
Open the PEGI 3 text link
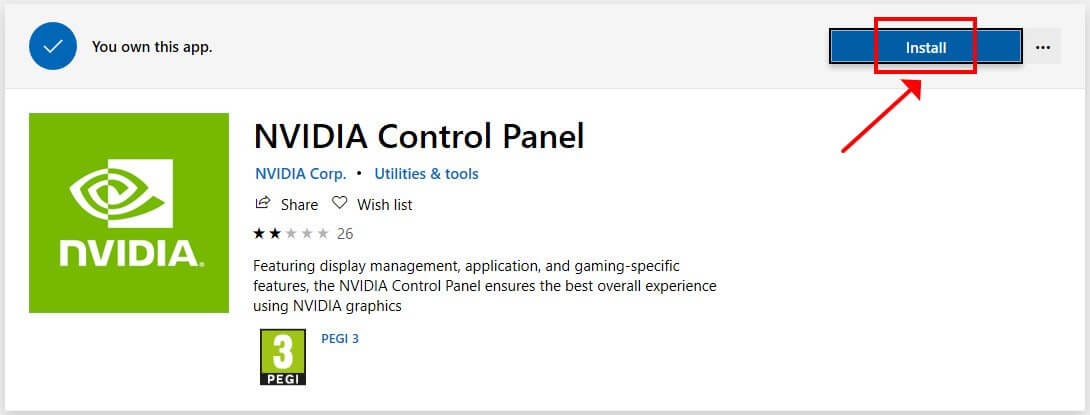coord(340,339)
